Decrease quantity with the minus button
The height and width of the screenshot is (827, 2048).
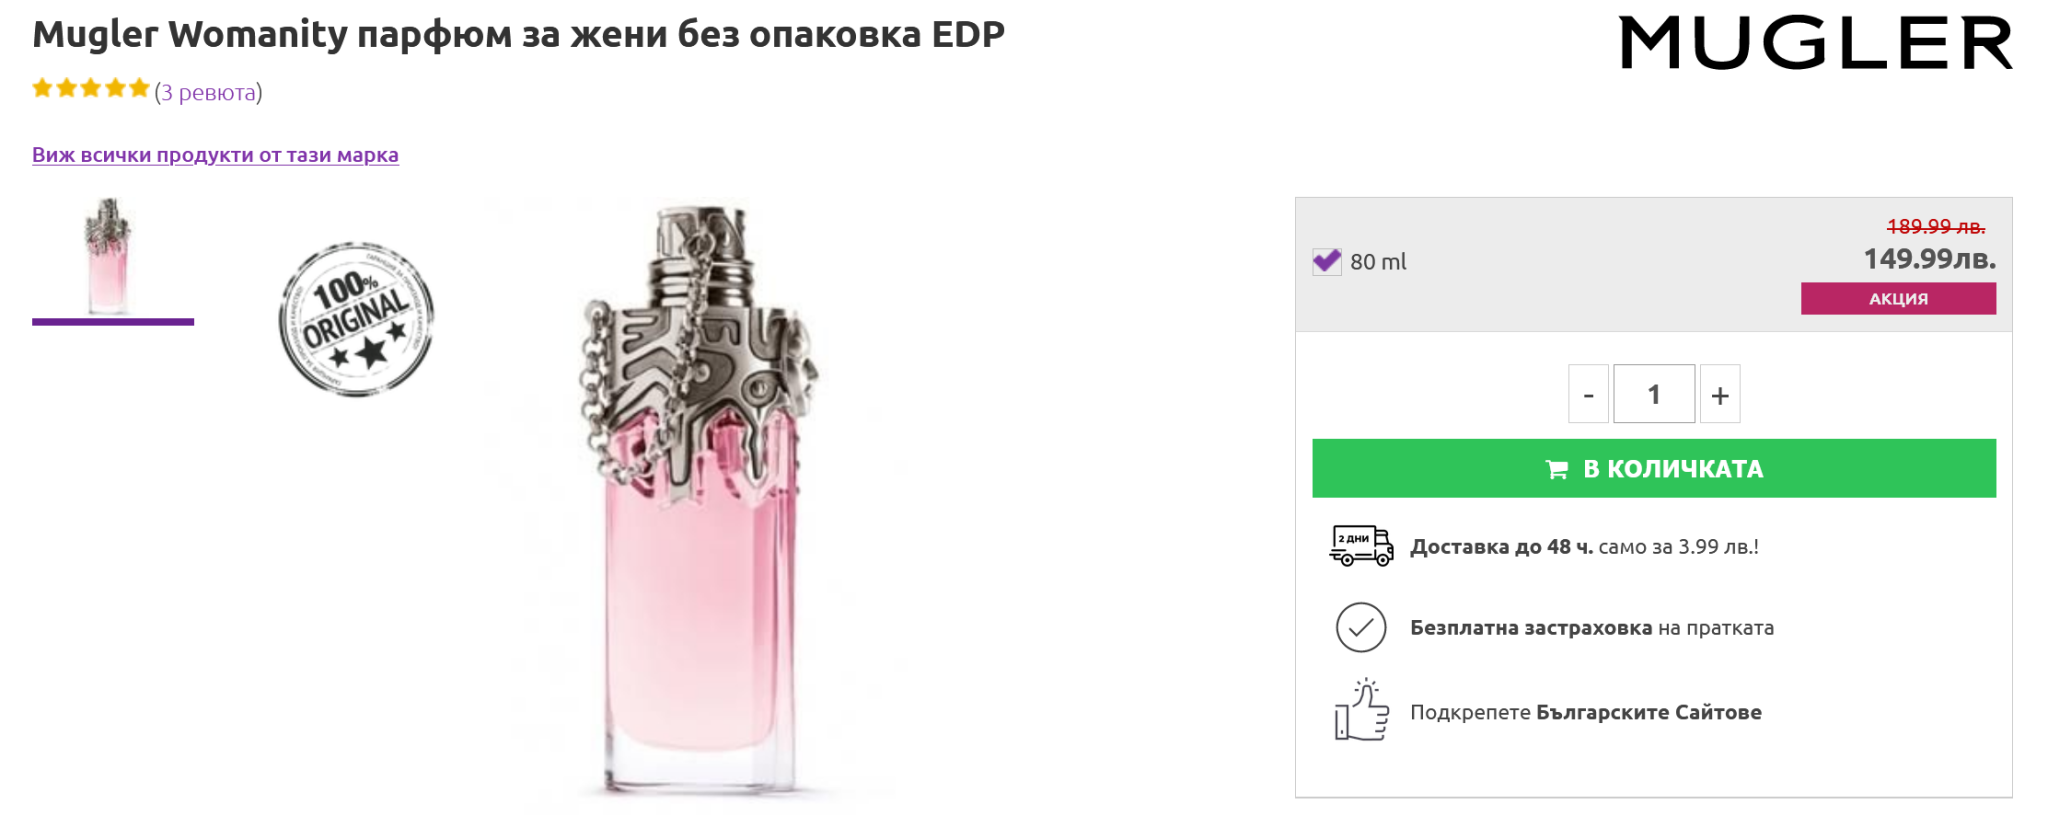click(1588, 395)
